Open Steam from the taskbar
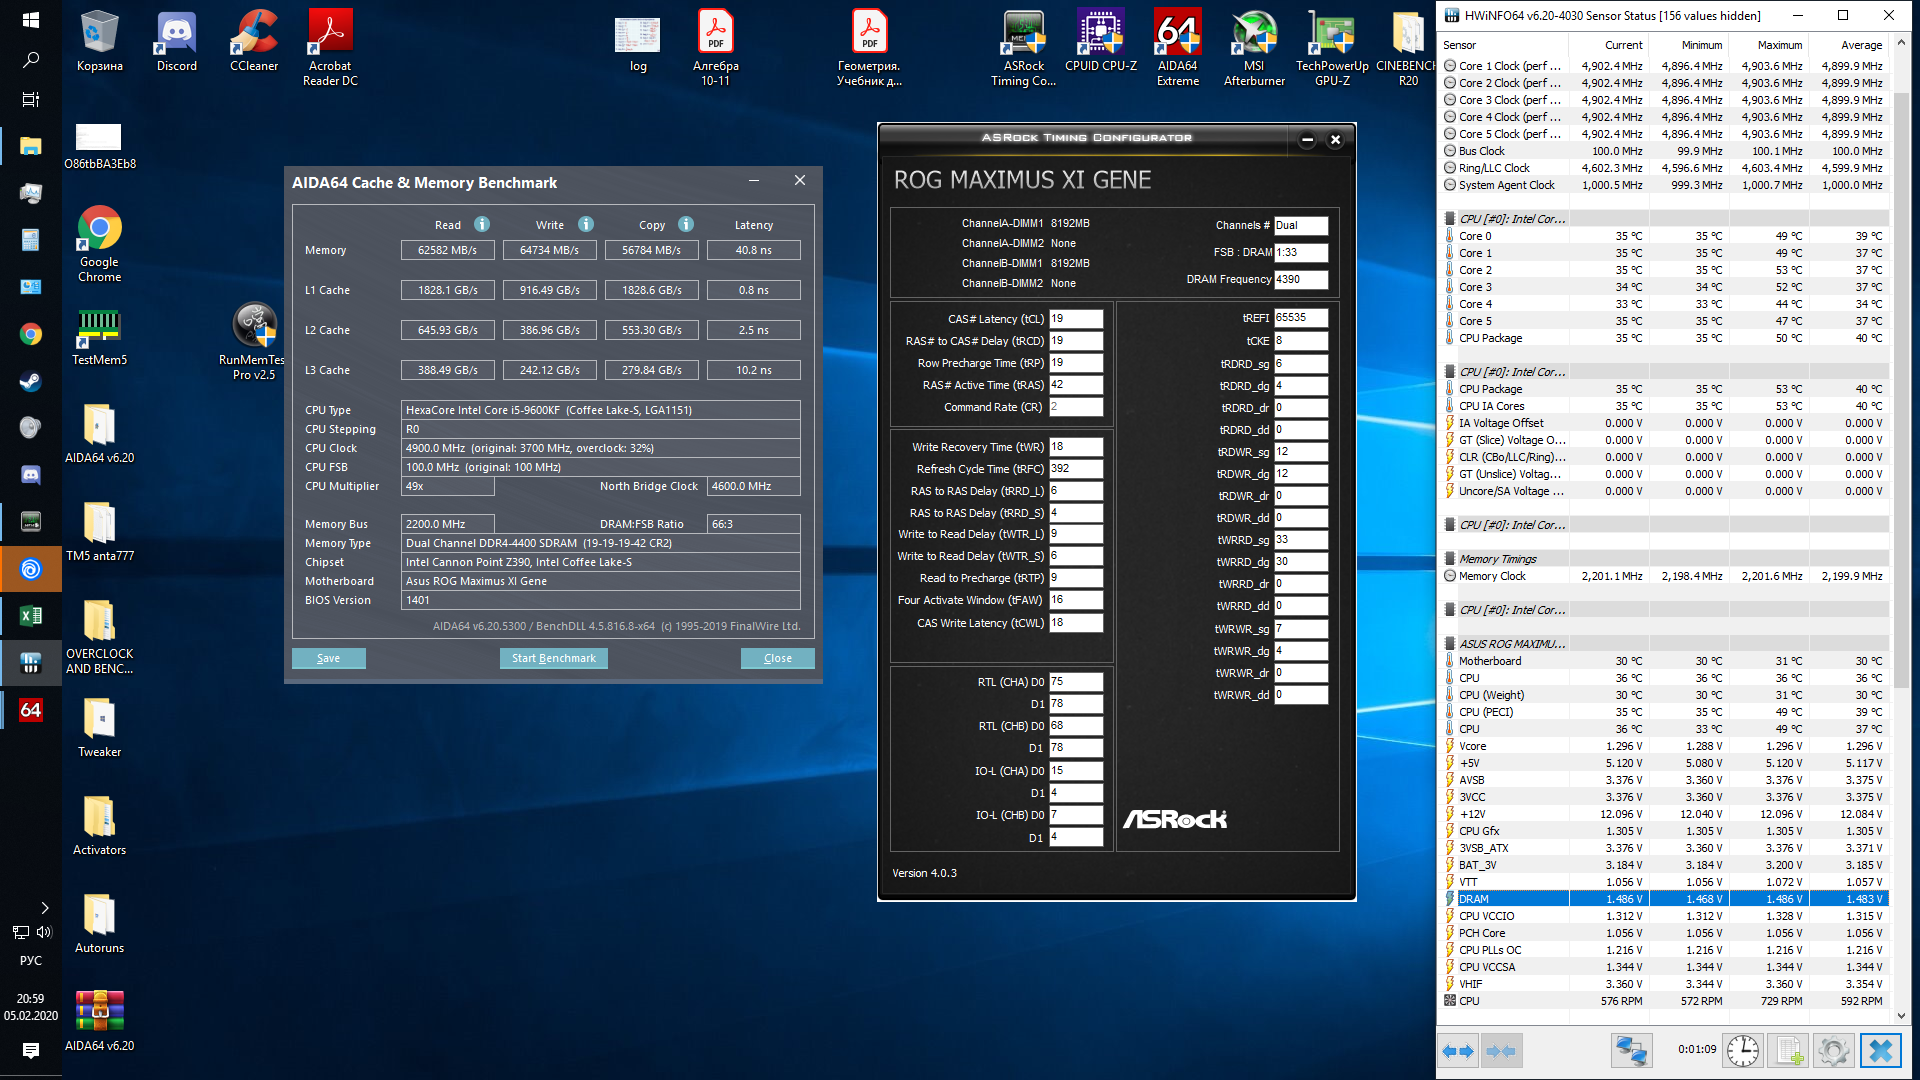The height and width of the screenshot is (1080, 1920). [30, 381]
